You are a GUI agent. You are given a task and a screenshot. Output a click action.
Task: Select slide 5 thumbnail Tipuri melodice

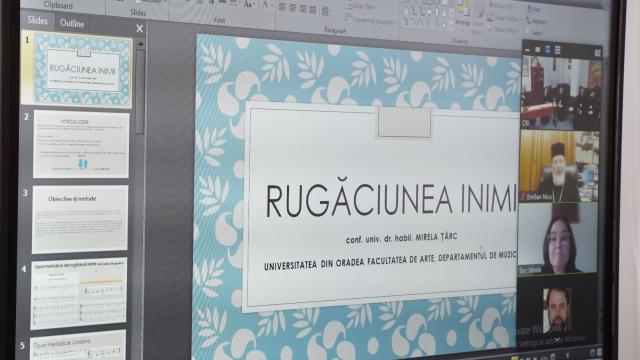click(x=78, y=346)
